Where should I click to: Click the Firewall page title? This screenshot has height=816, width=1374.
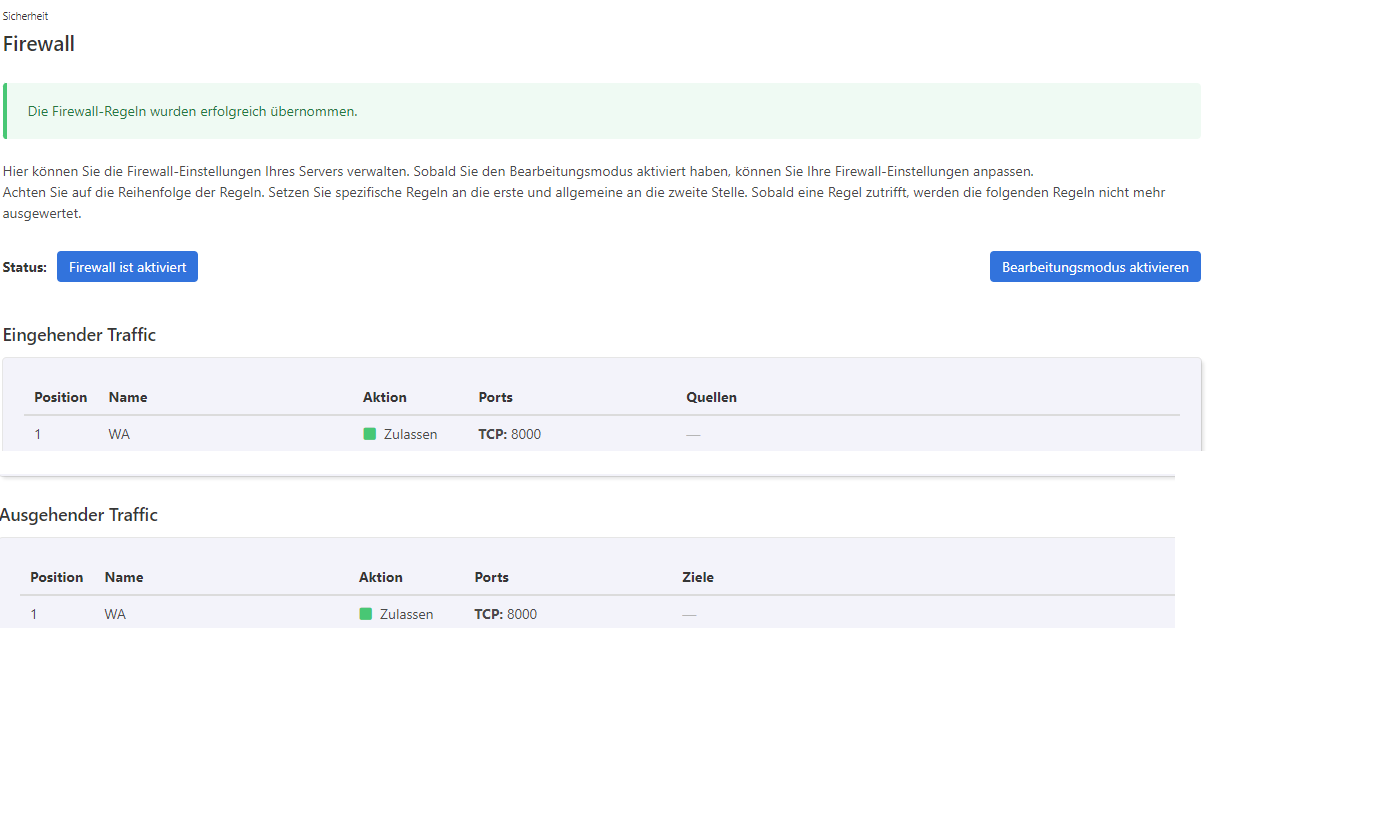coord(39,44)
